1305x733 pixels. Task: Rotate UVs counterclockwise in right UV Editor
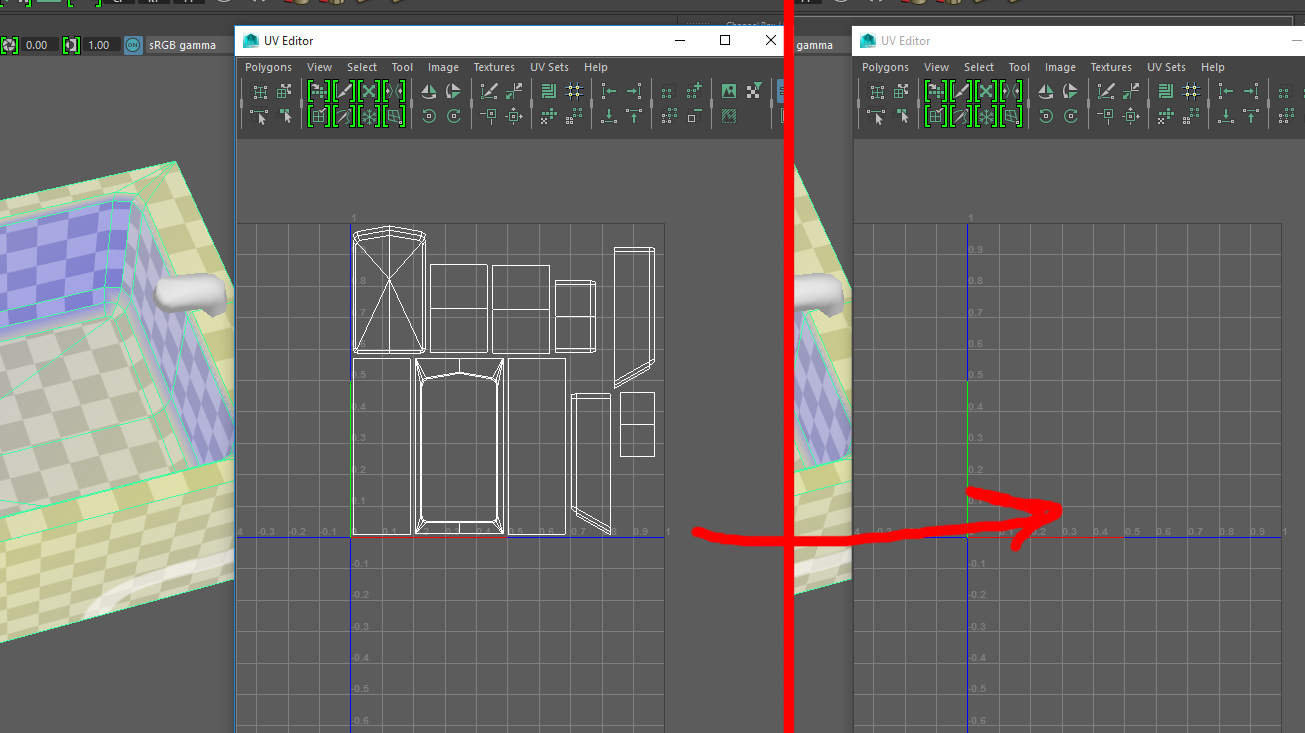coord(1046,116)
